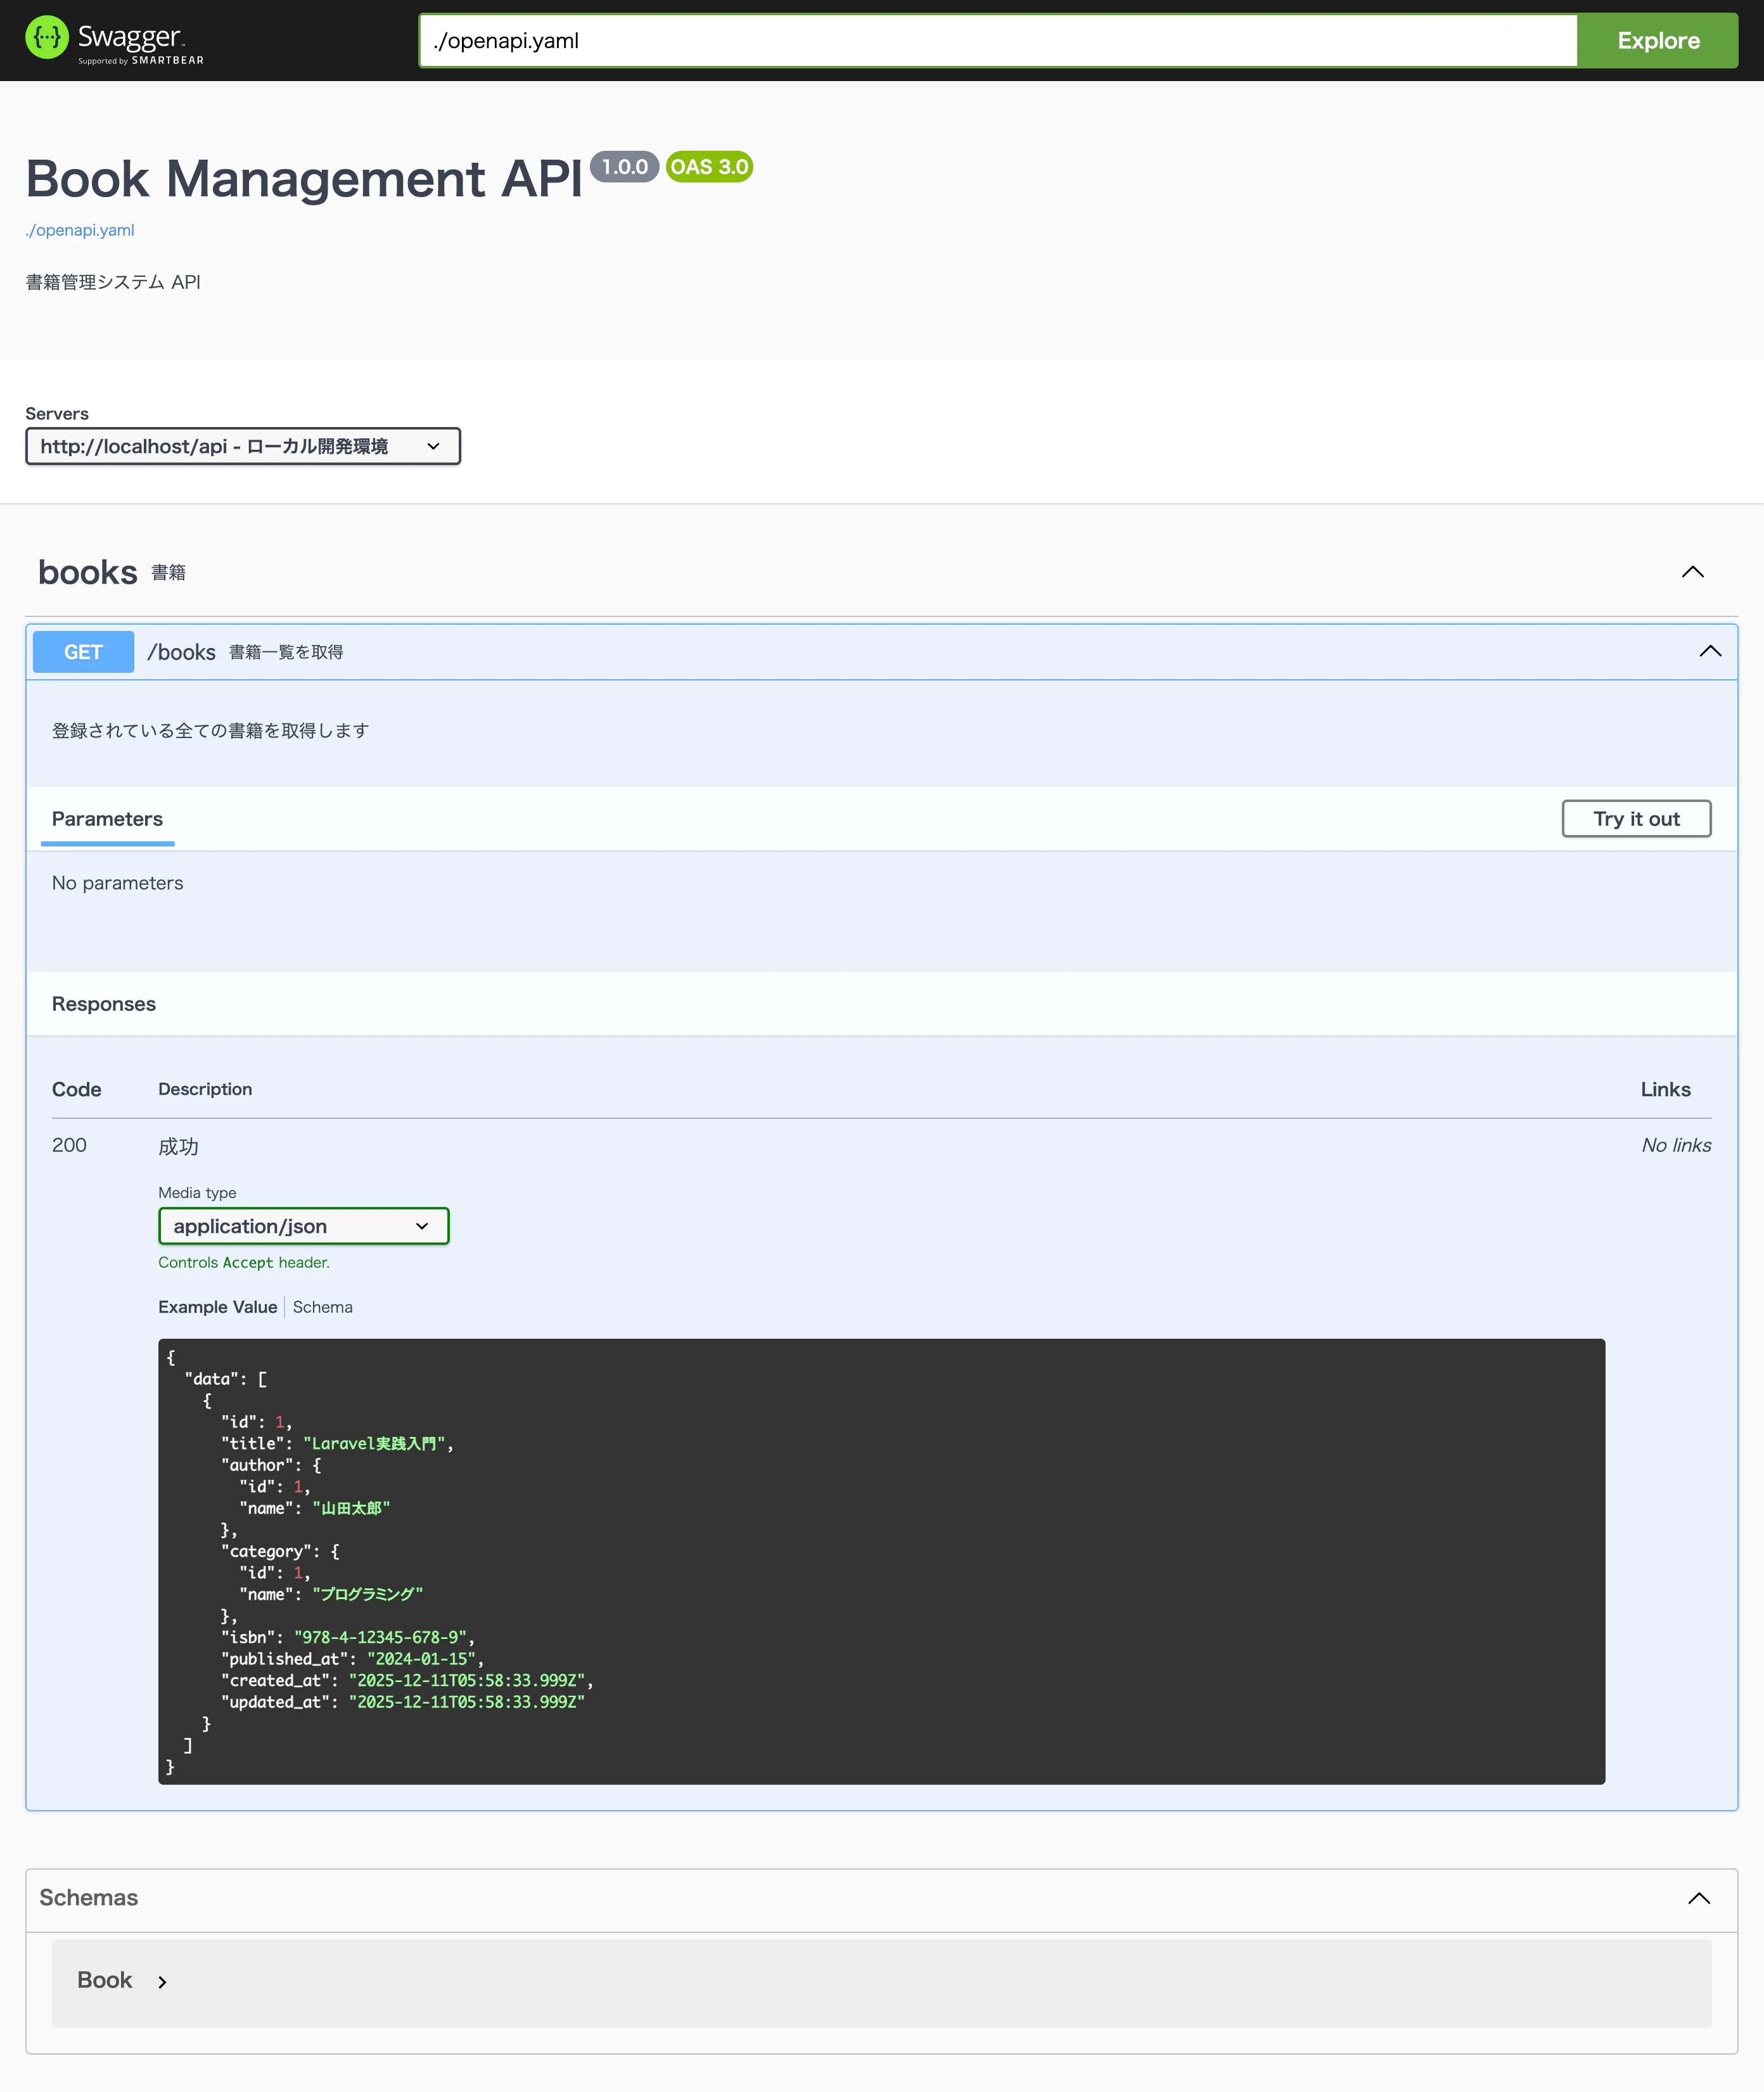Screen dimensions: 1764x2092
Task: Collapse the books tag section chevron
Action: pyautogui.click(x=1692, y=572)
